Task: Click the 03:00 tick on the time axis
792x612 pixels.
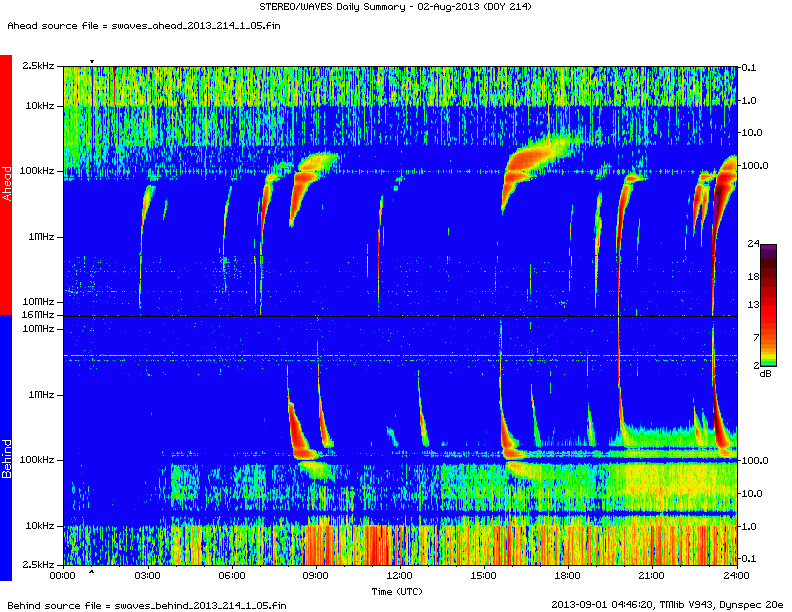Action: (x=147, y=576)
